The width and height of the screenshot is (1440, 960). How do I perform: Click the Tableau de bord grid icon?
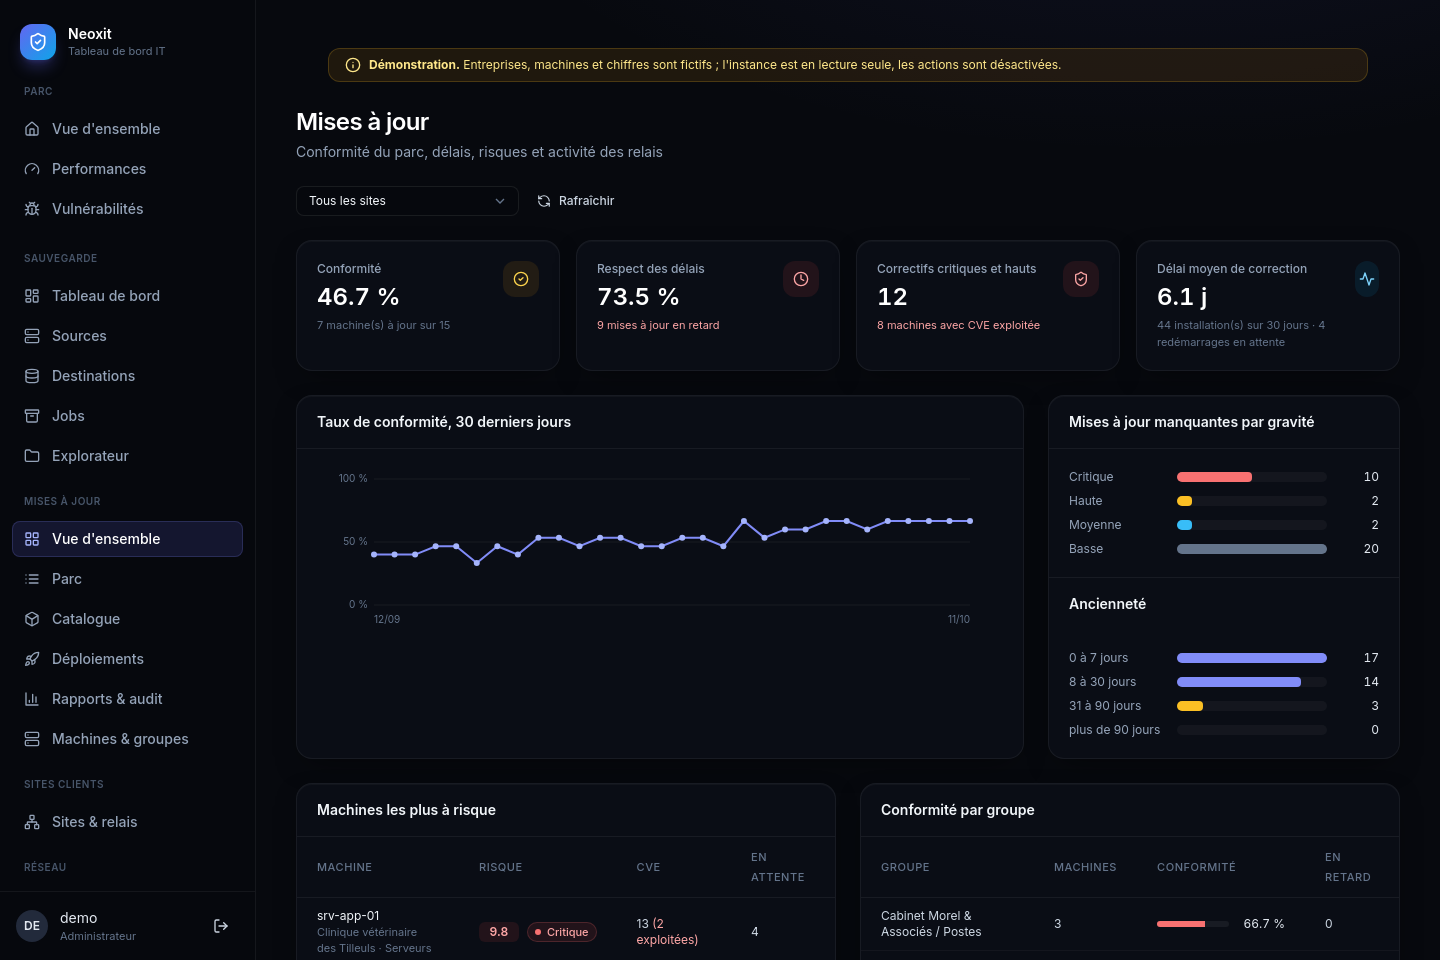(x=32, y=296)
